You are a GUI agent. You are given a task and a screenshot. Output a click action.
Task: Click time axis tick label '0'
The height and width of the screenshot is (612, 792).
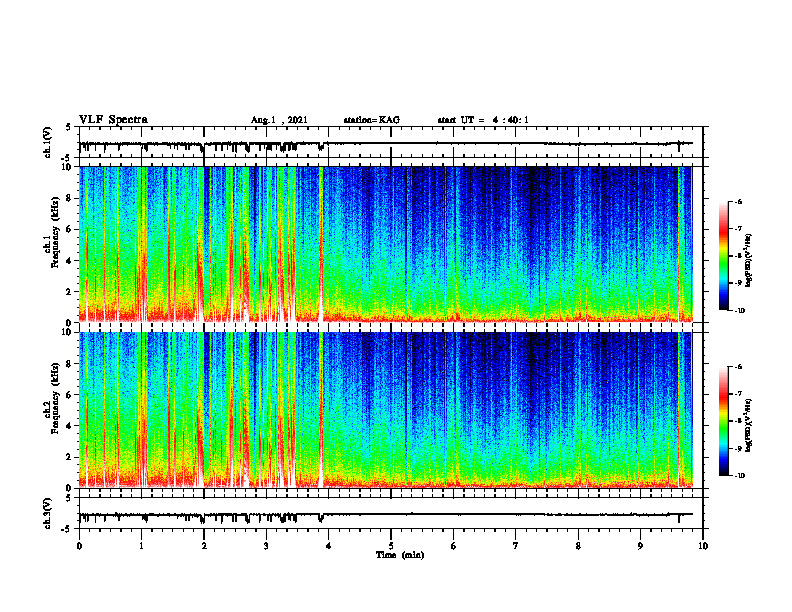pyautogui.click(x=79, y=546)
